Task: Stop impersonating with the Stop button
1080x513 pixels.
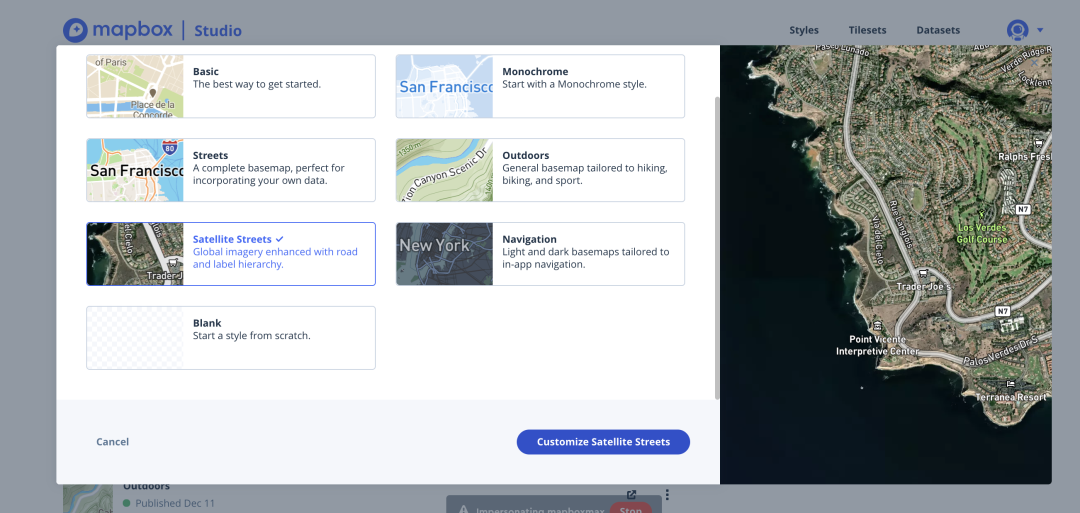Action: pyautogui.click(x=630, y=509)
